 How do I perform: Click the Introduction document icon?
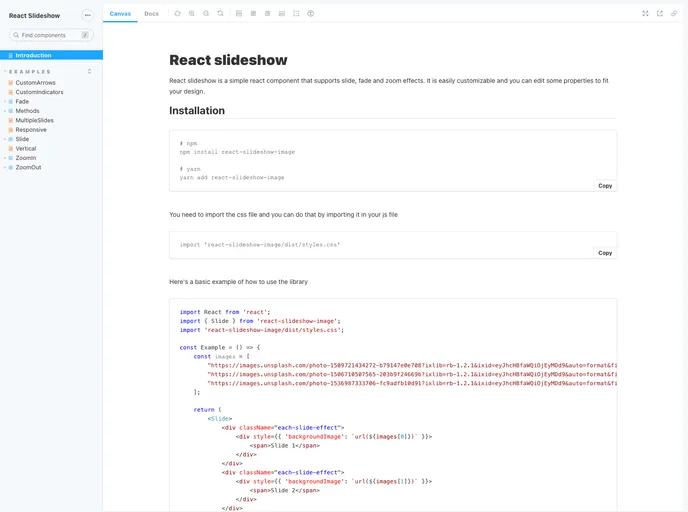tap(11, 55)
